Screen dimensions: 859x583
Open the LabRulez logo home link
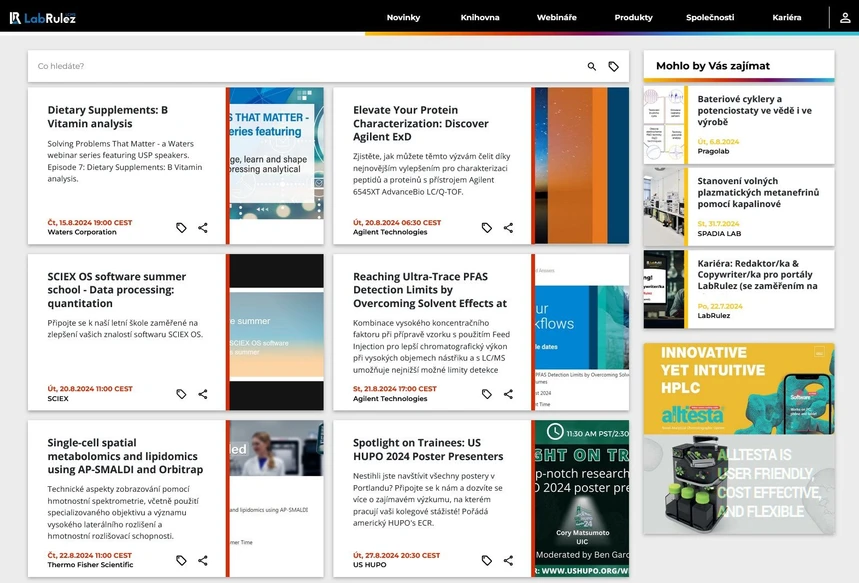(x=43, y=18)
